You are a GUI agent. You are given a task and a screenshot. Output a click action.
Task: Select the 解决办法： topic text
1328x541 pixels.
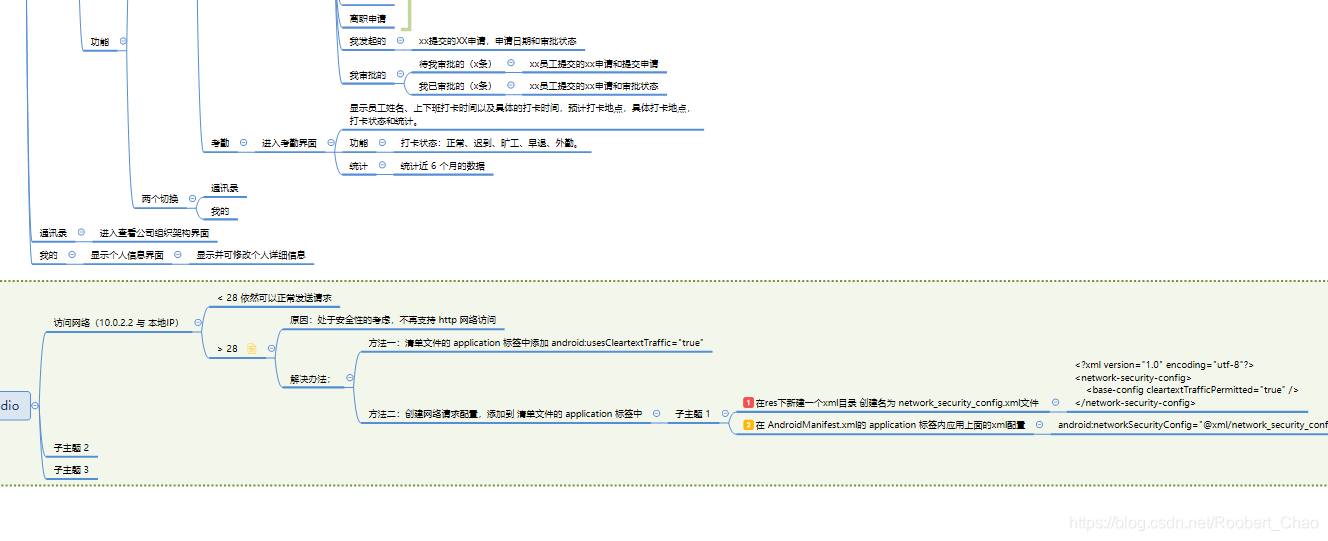310,378
